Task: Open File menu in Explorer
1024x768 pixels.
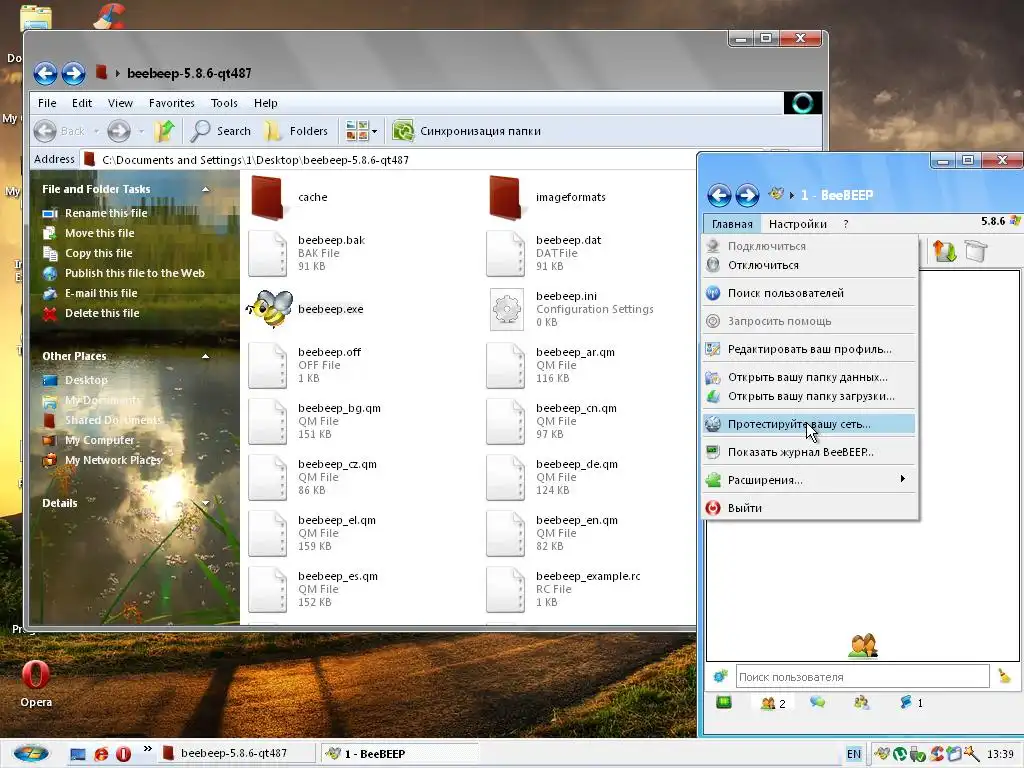Action: pyautogui.click(x=47, y=103)
